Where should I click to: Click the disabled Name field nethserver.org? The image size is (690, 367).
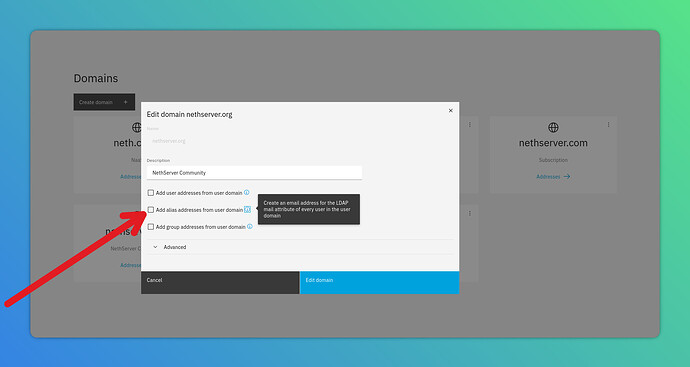click(x=254, y=141)
